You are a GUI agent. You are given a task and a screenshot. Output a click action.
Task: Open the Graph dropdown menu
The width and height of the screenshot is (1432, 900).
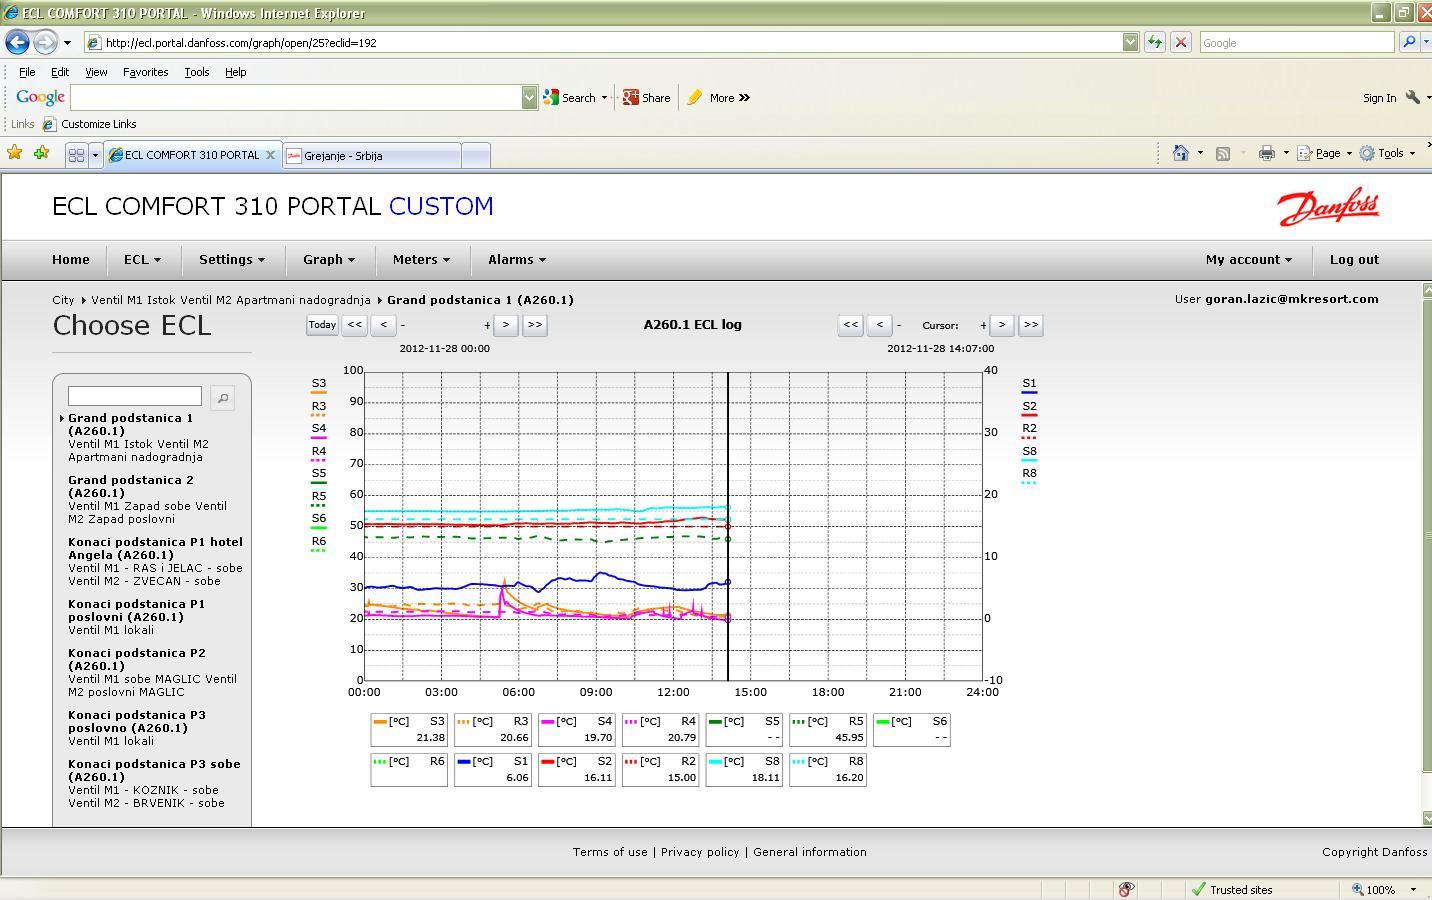coord(328,260)
